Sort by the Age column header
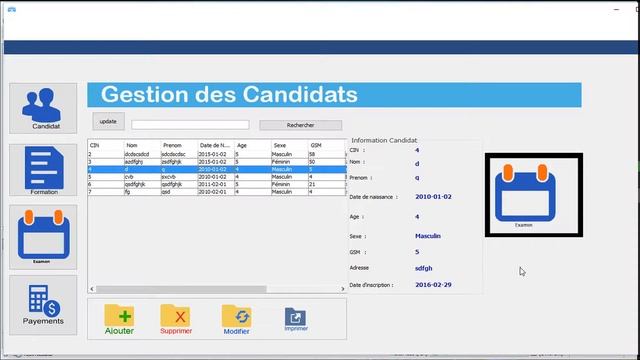This screenshot has width=640, height=360. coord(253,145)
